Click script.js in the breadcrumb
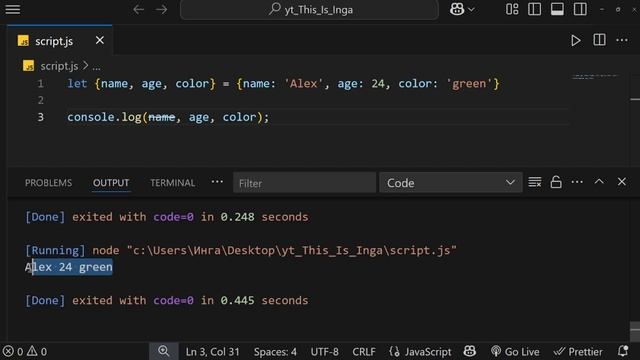Viewport: 640px width, 360px height. 59,66
